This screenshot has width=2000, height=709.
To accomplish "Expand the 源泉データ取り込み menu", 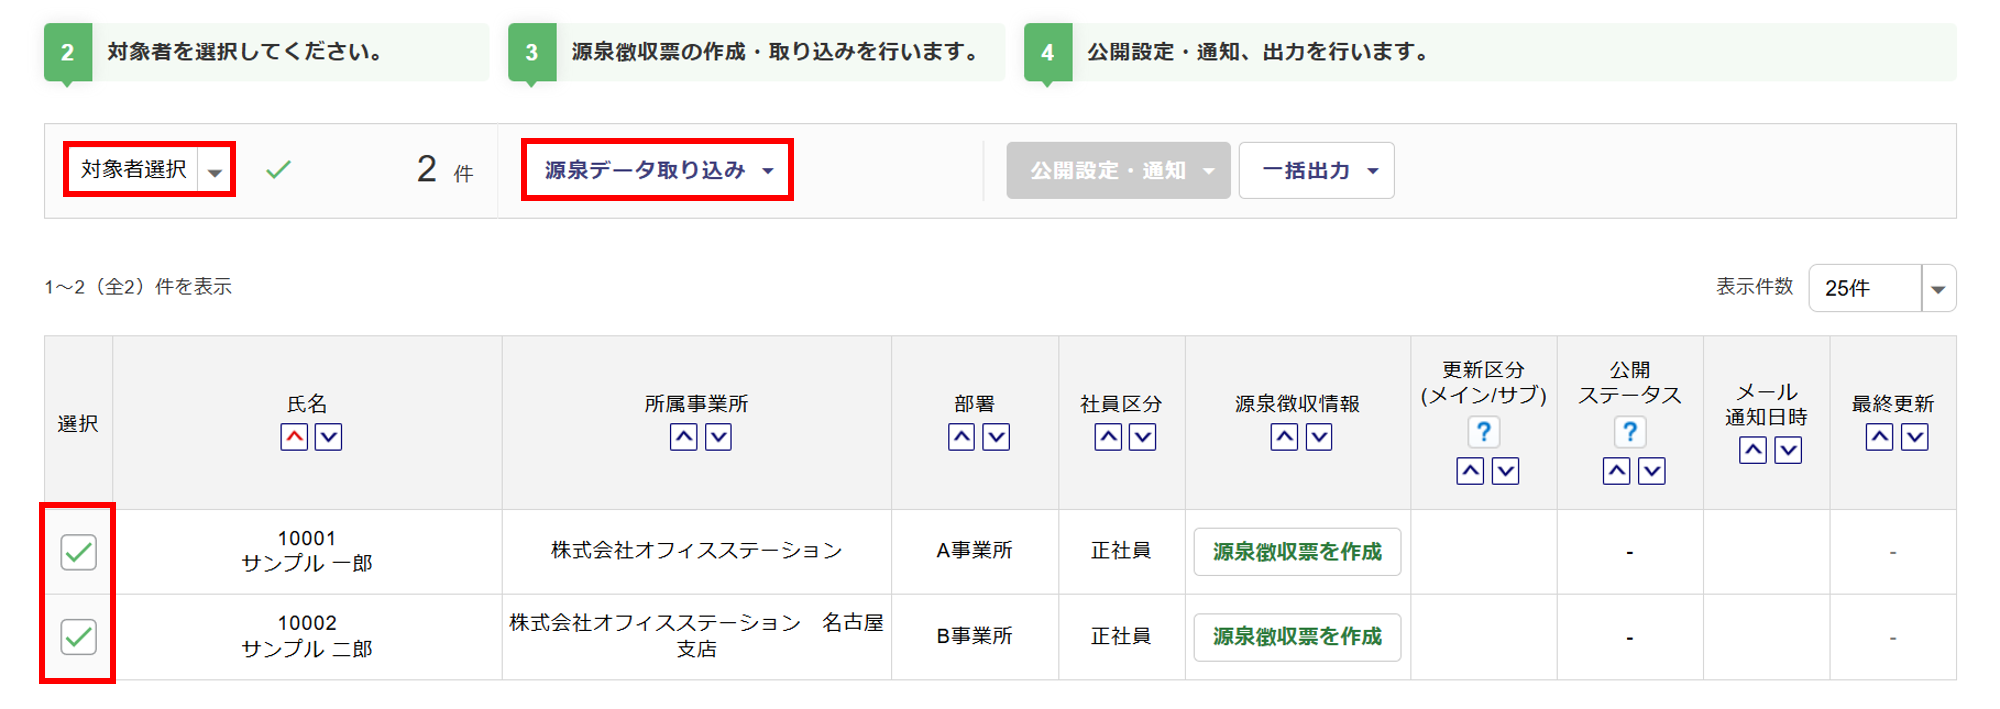I will click(657, 170).
